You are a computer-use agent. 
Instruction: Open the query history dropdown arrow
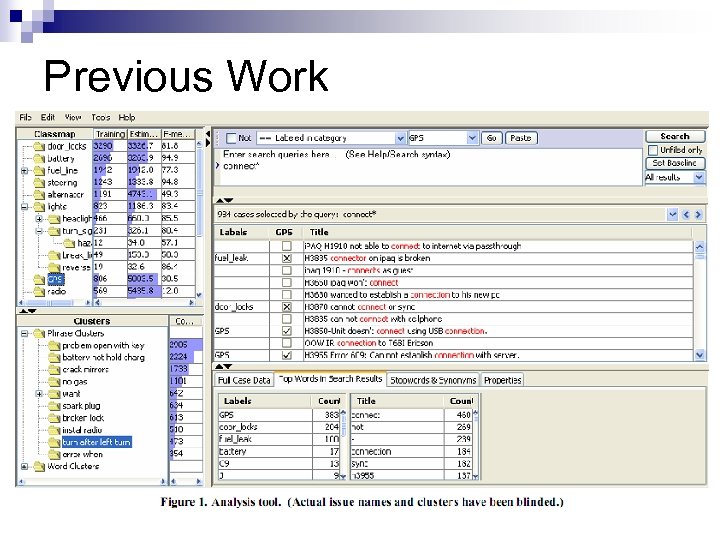point(673,214)
